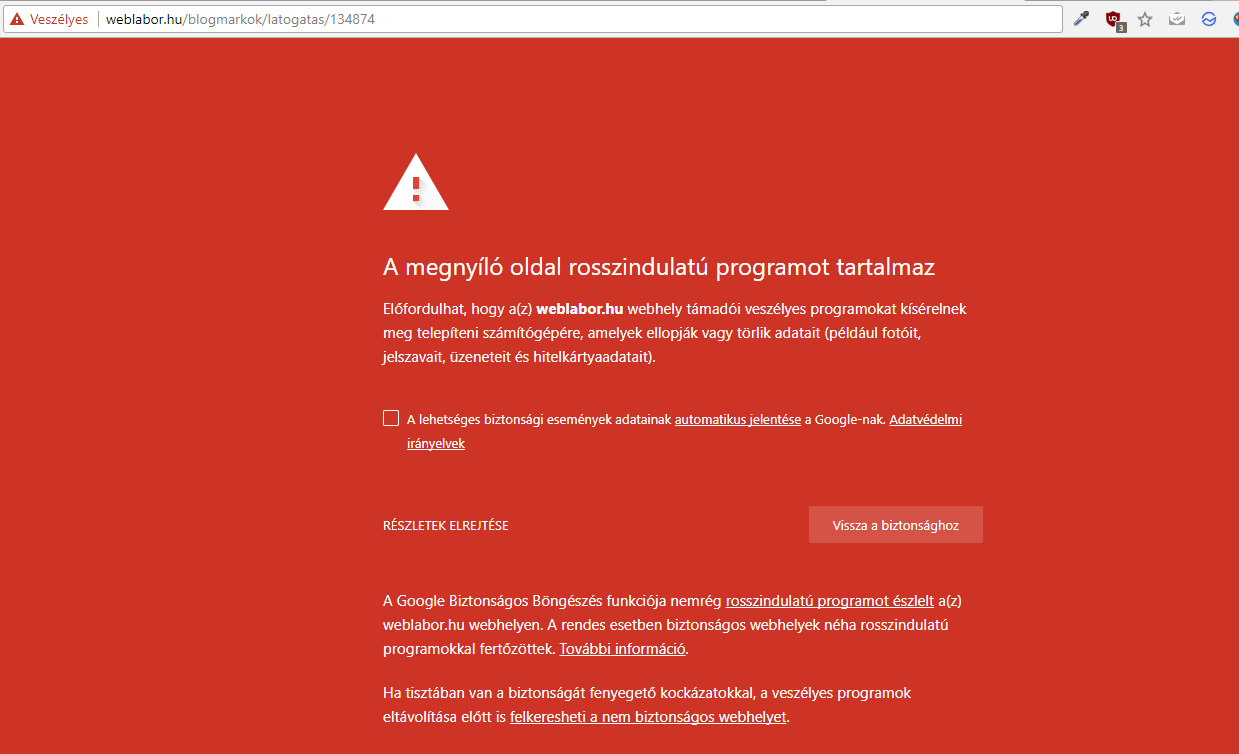Click the heading about rosszindulatú programot

(659, 267)
